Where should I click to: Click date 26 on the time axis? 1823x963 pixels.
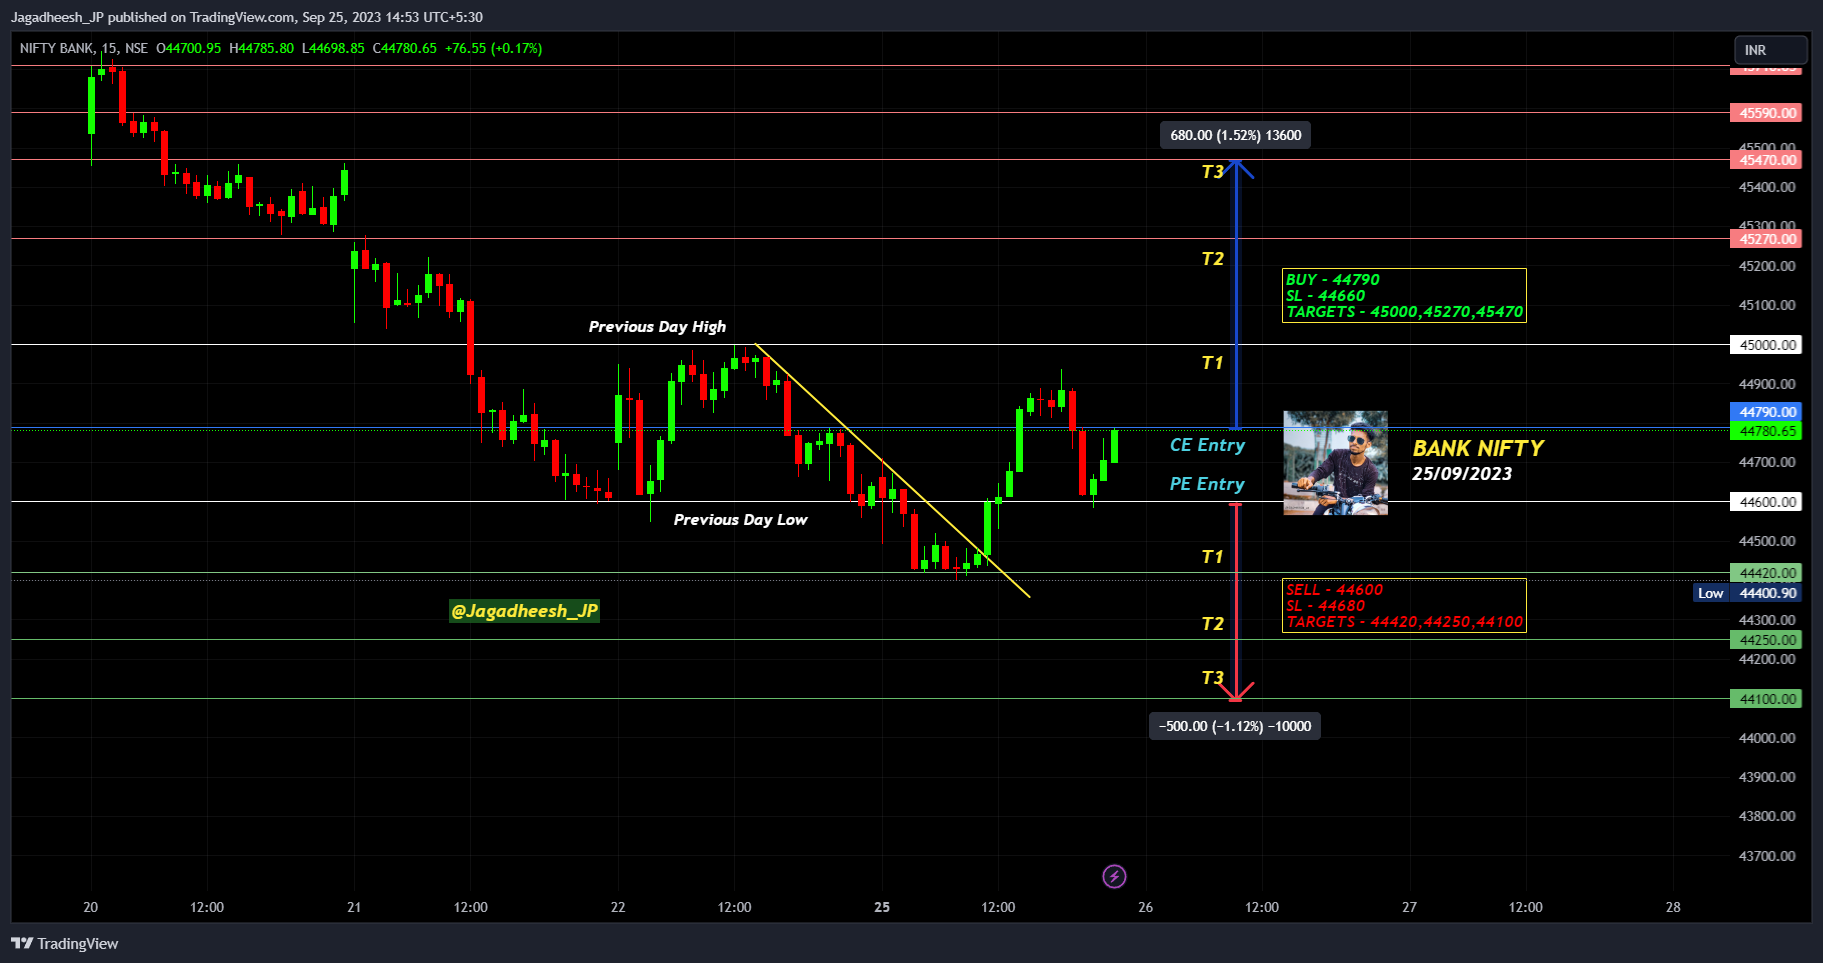(1145, 907)
